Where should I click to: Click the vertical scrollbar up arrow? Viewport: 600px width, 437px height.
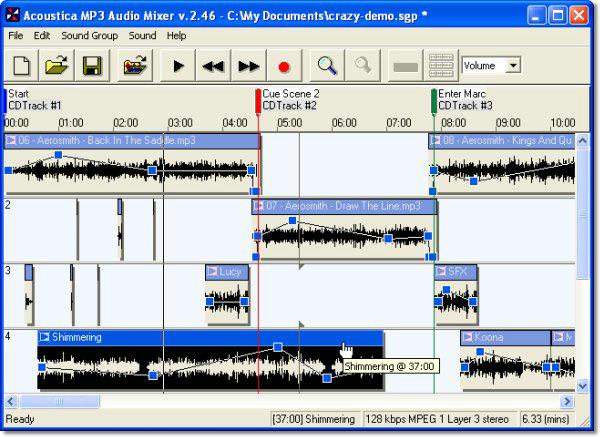click(x=582, y=140)
